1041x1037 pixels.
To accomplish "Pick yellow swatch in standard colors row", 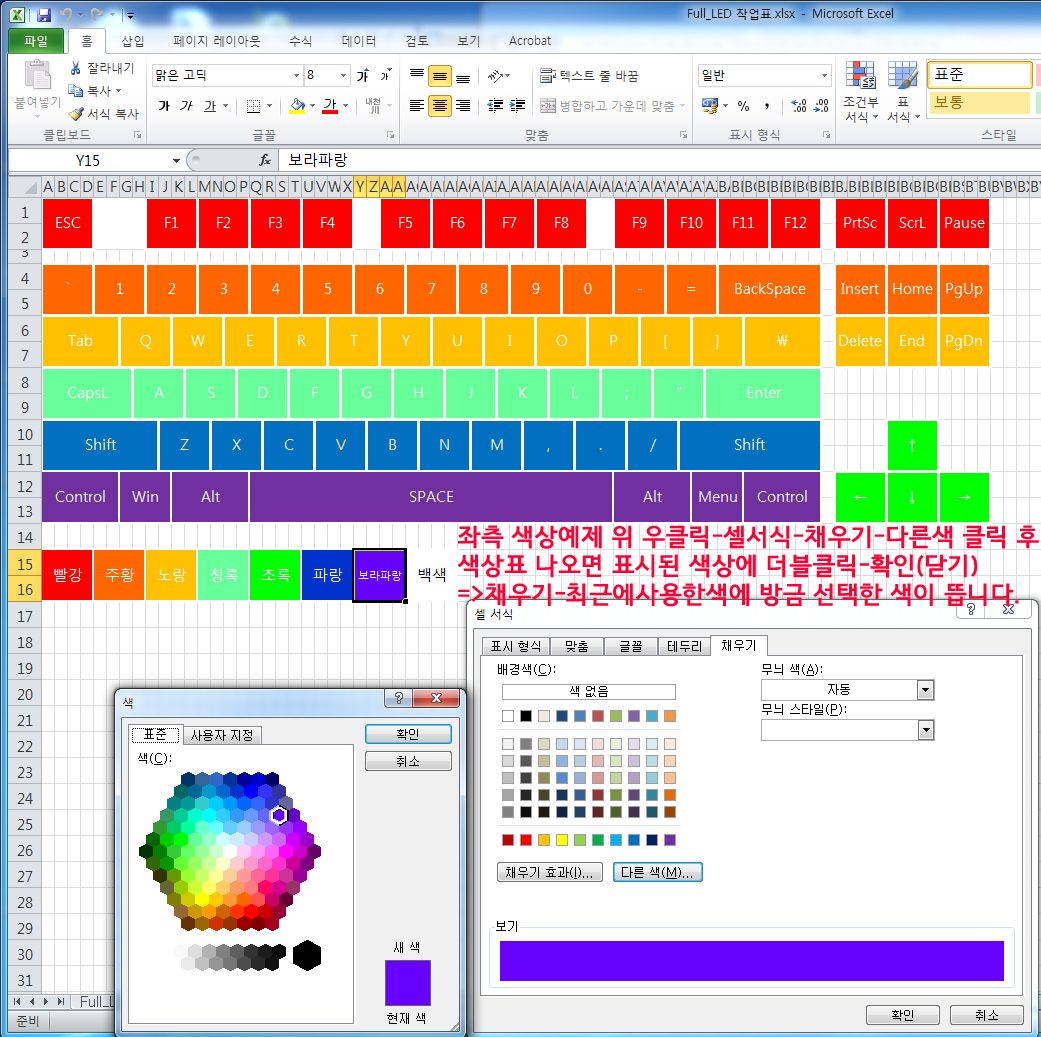I will tap(562, 840).
